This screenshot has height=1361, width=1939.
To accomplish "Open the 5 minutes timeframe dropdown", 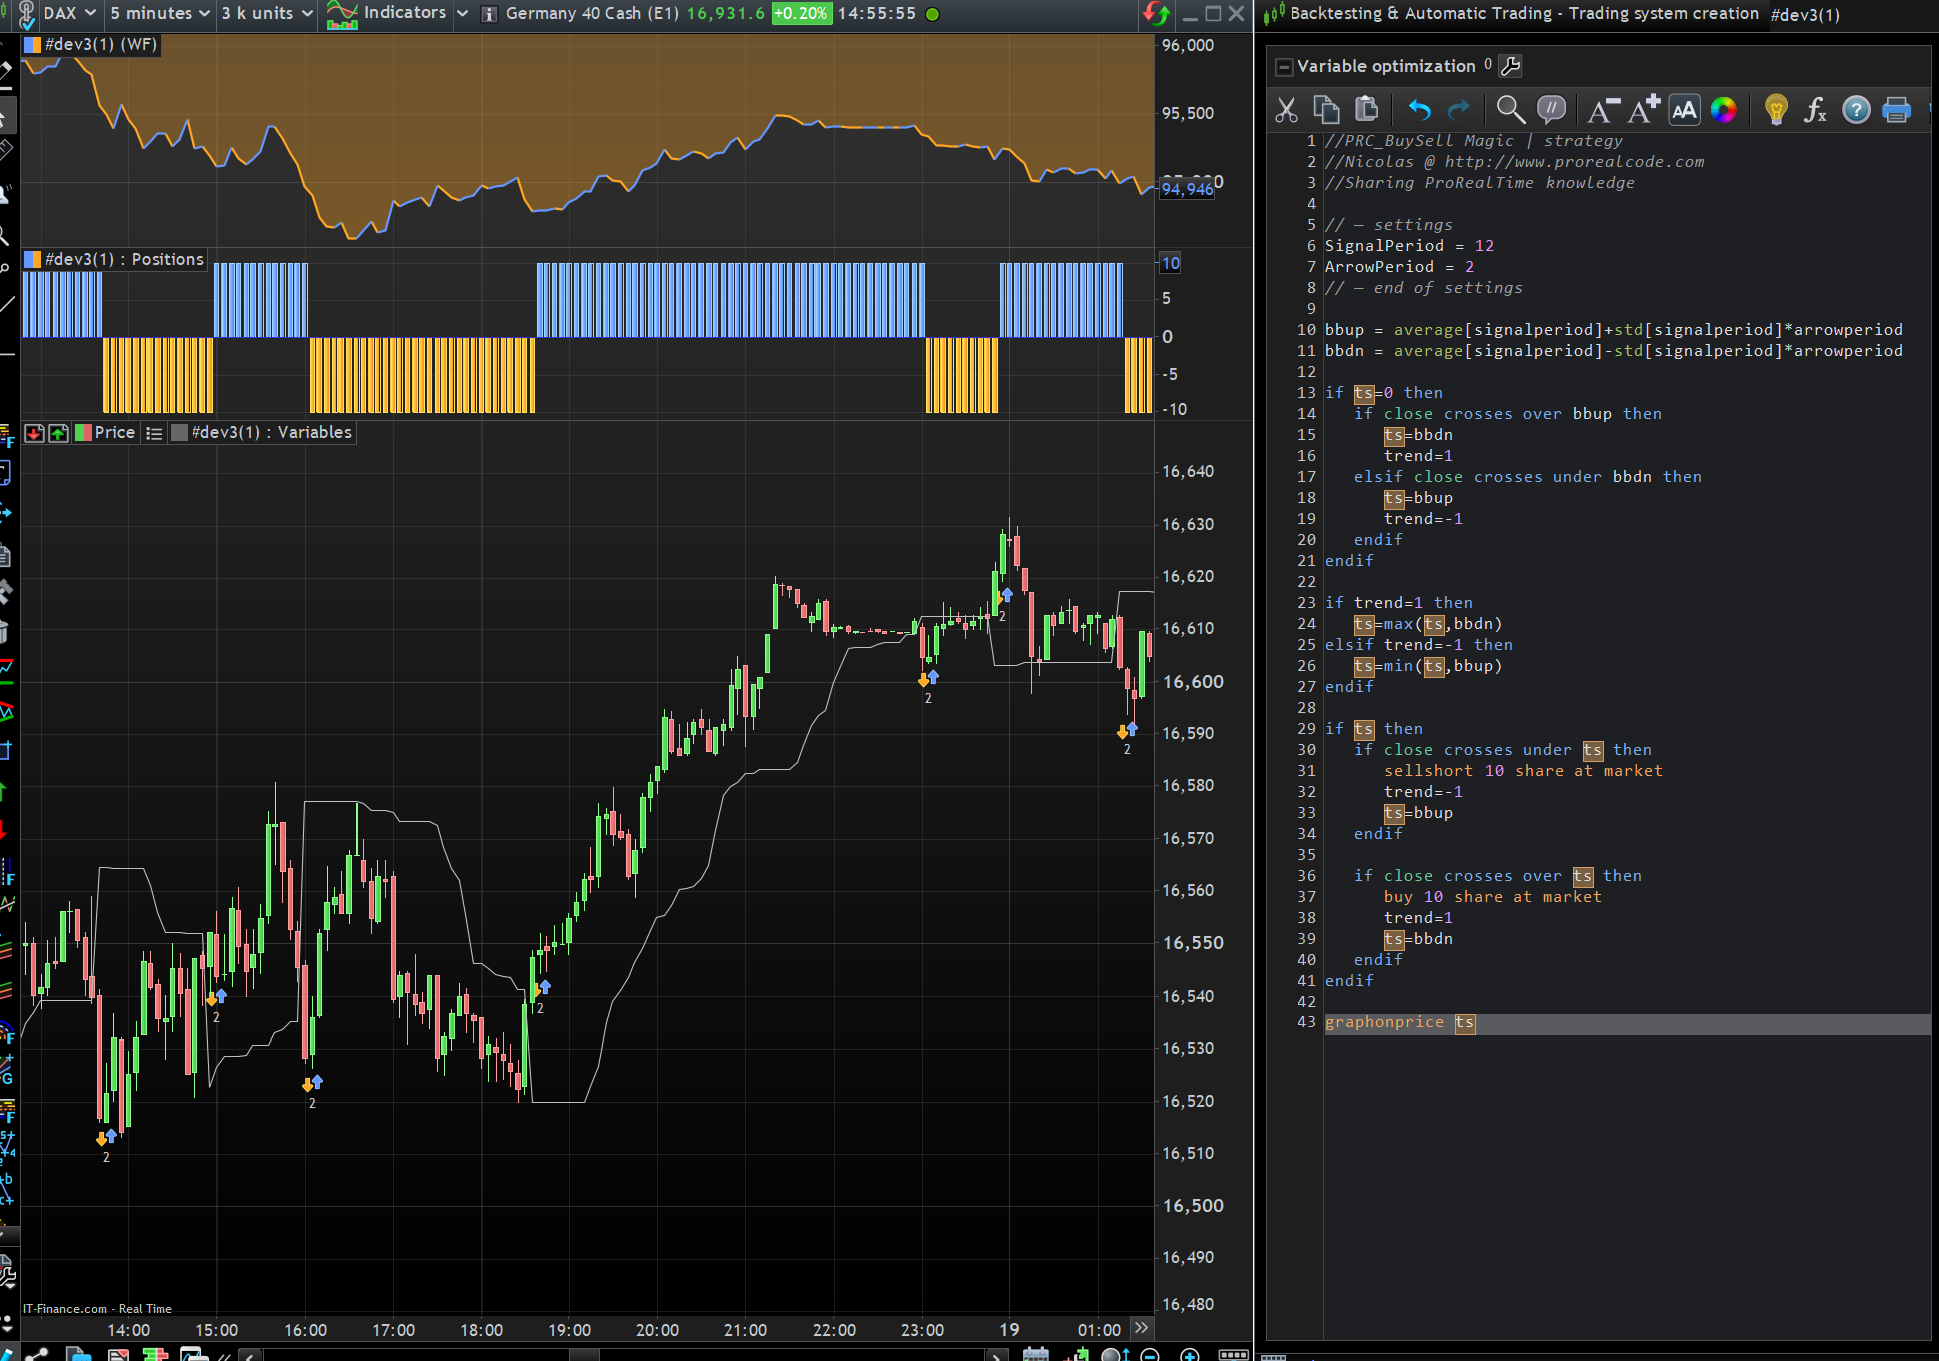I will click(x=160, y=13).
